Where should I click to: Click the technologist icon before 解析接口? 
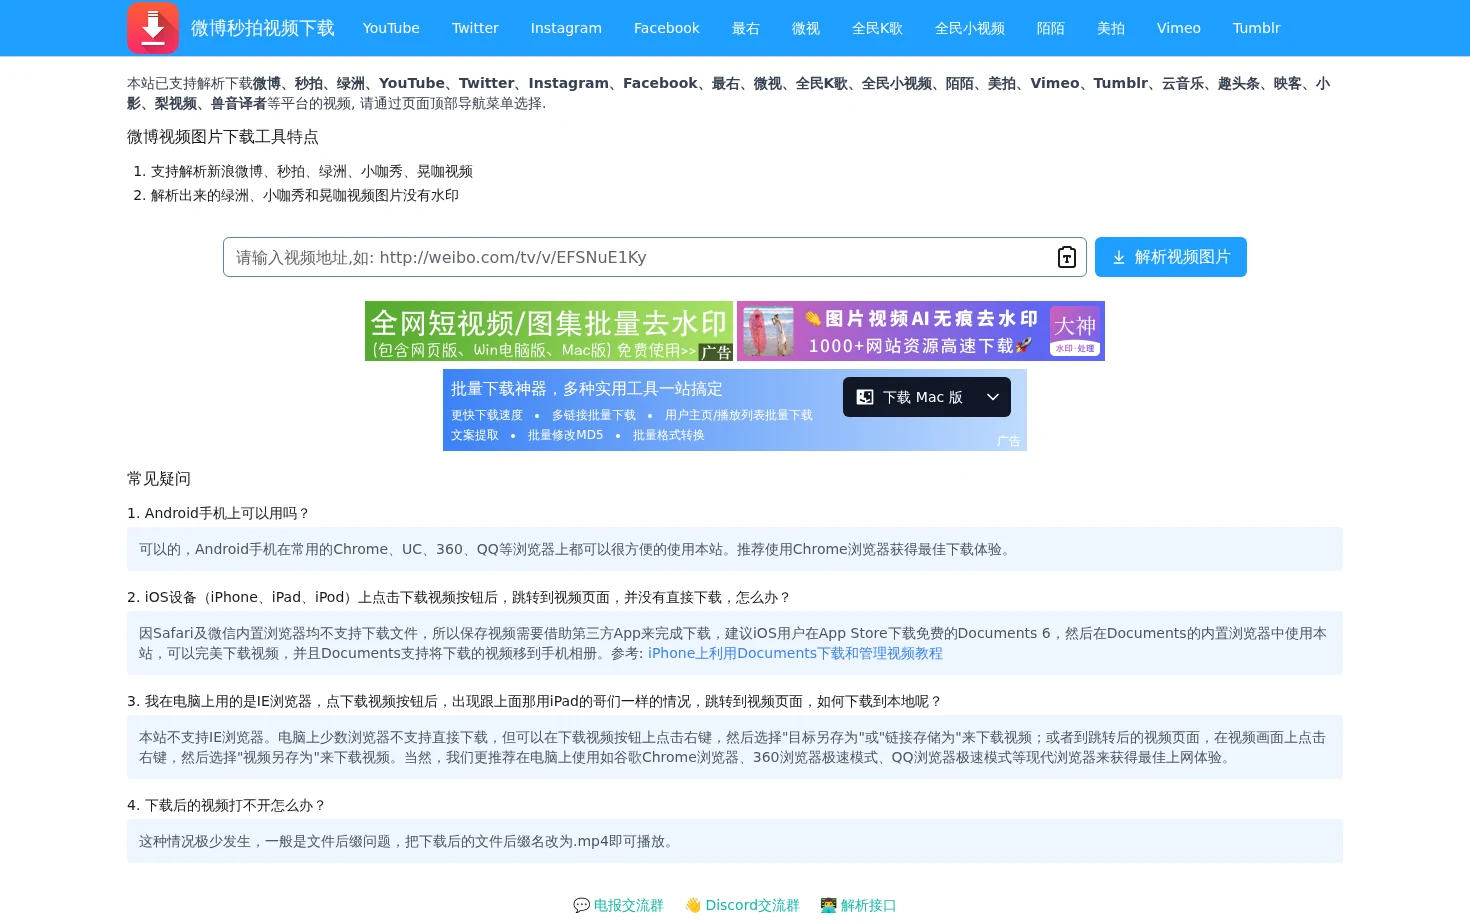click(x=828, y=905)
